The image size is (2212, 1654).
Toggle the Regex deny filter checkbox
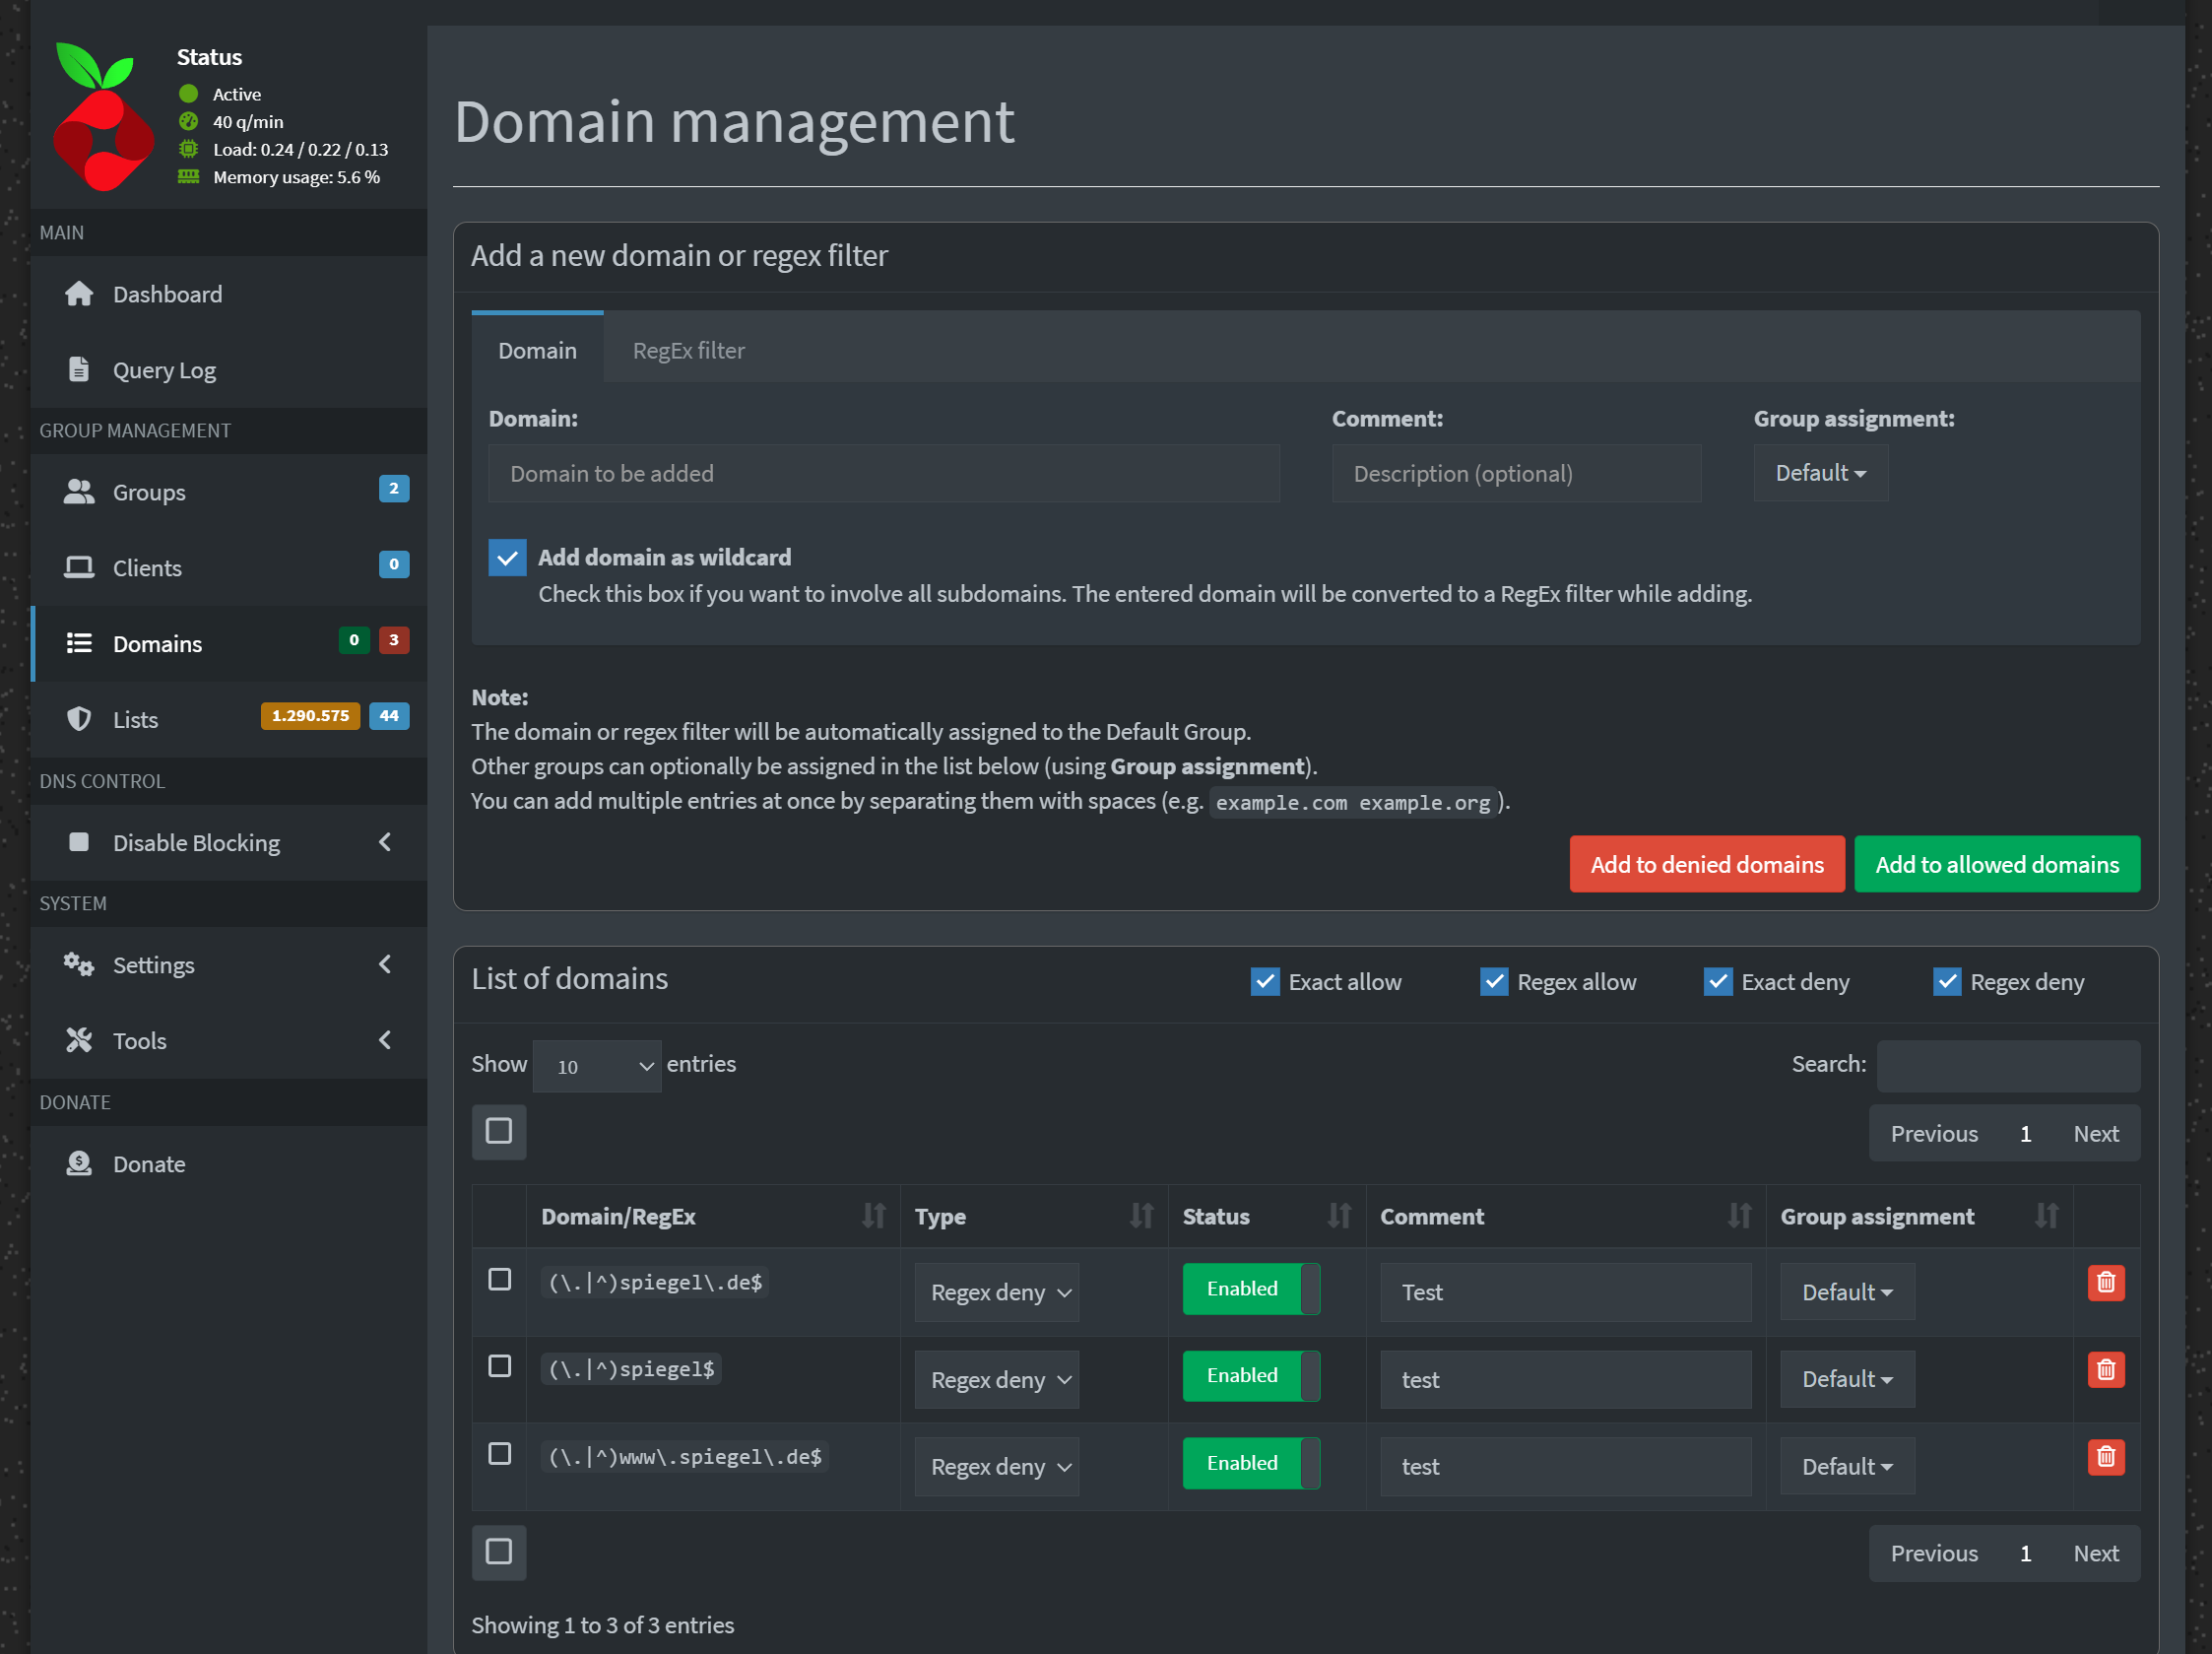coord(1946,982)
